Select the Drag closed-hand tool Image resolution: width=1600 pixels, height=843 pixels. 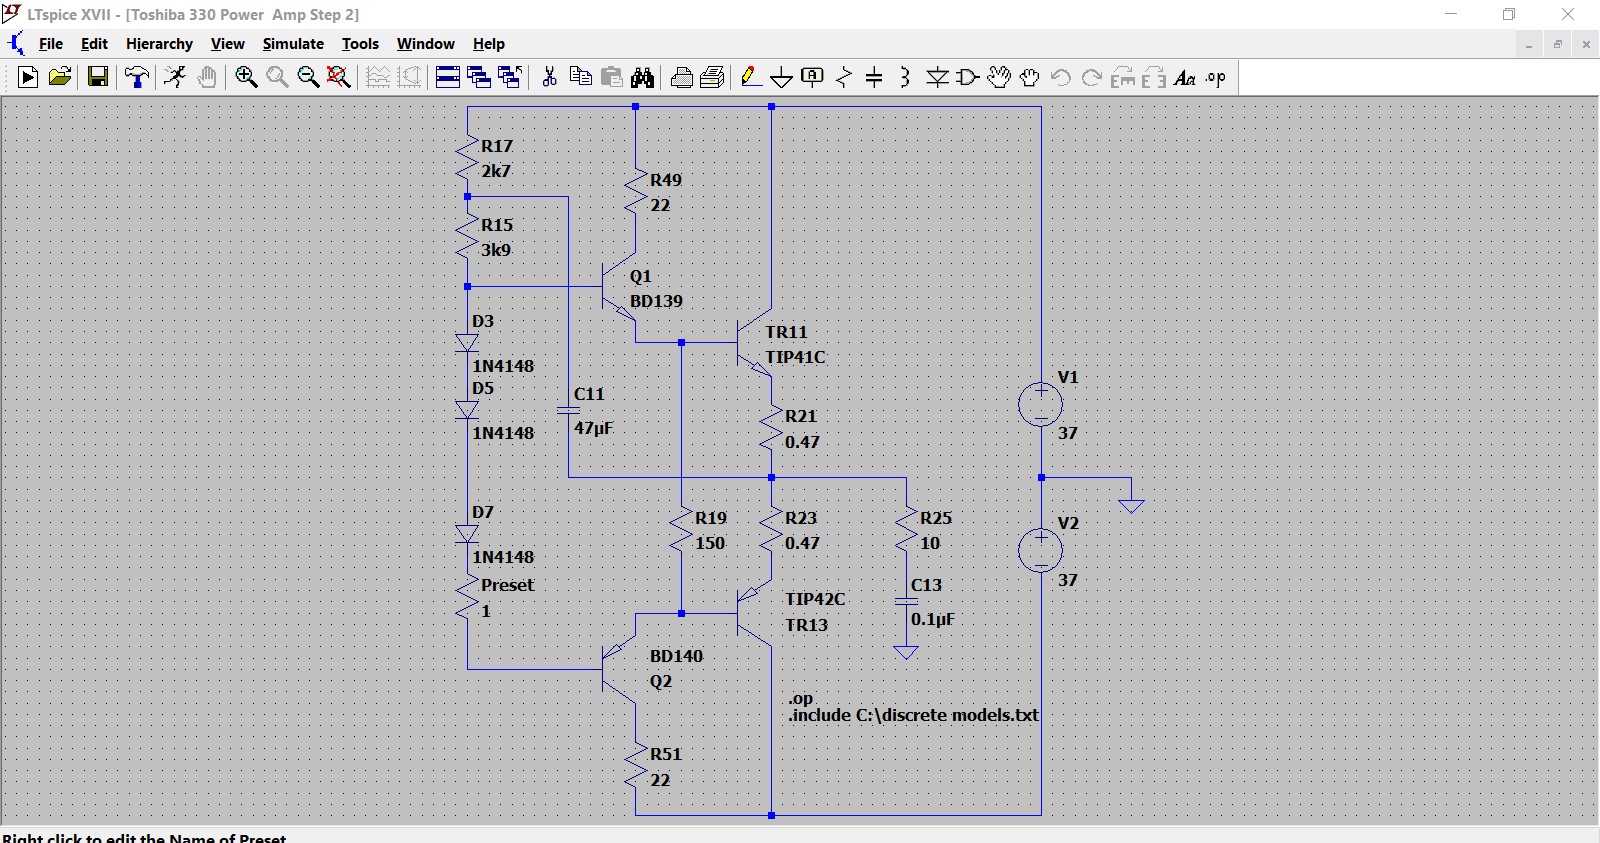pos(1030,77)
